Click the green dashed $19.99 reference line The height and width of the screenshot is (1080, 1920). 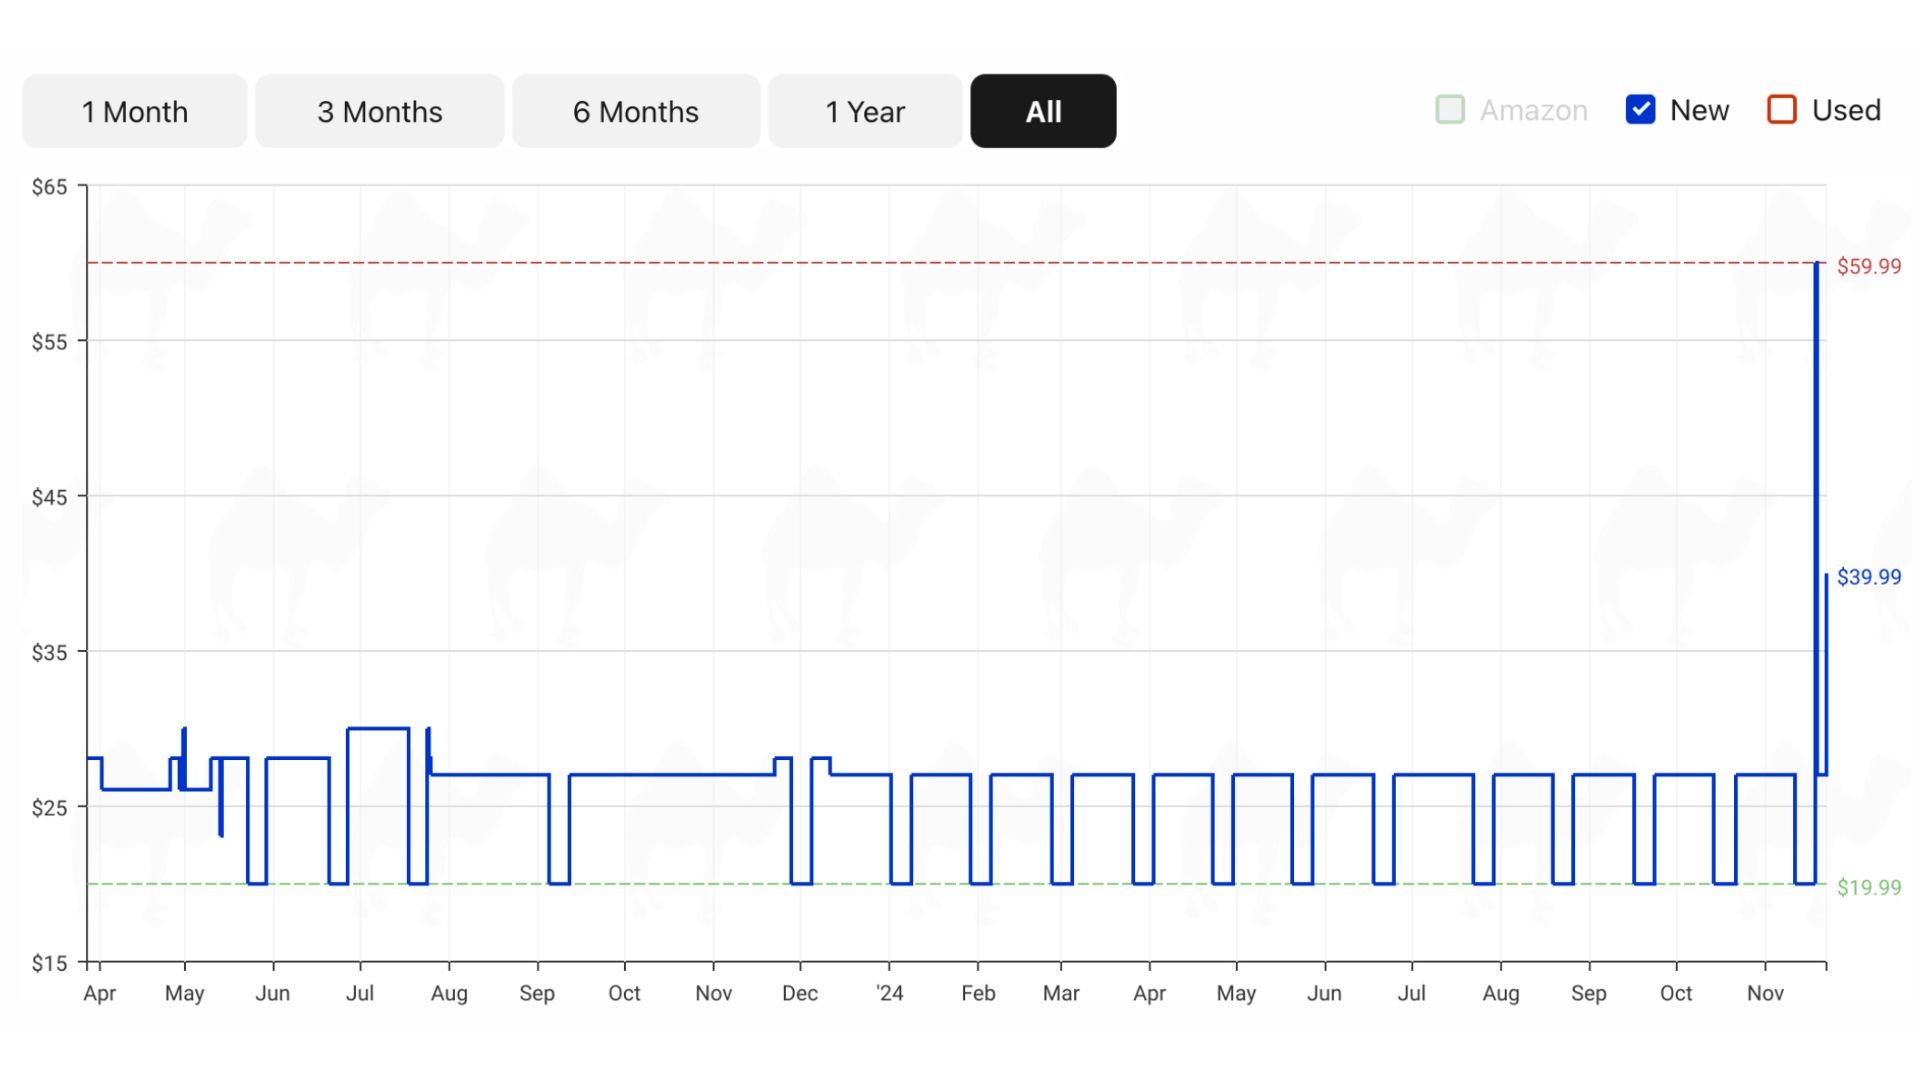pyautogui.click(x=959, y=886)
